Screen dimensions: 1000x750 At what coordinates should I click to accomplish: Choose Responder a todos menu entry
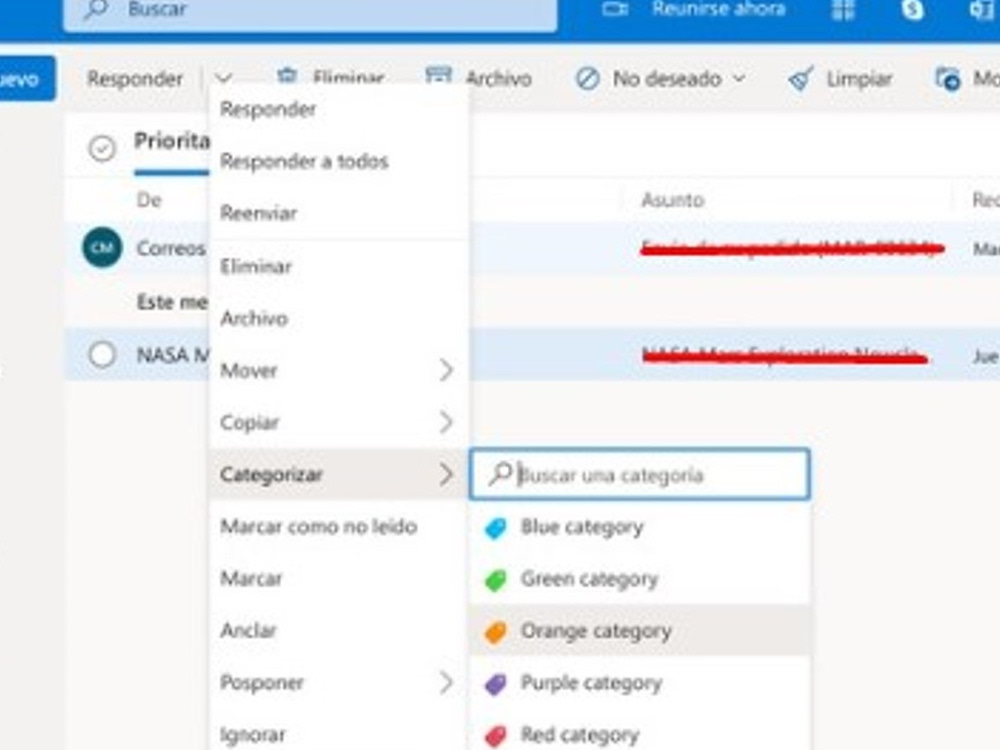[x=304, y=161]
